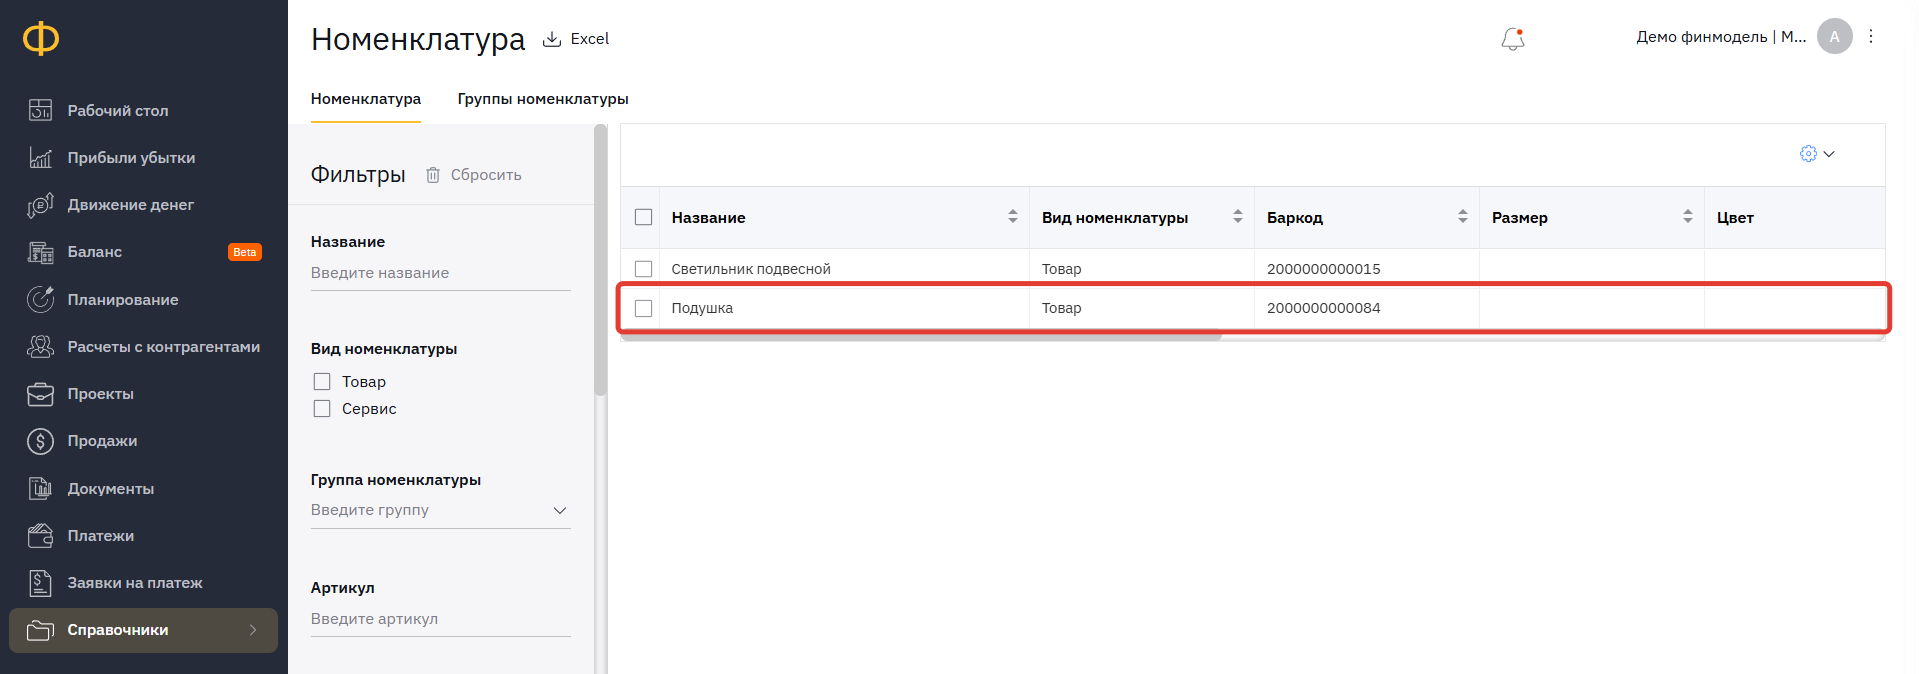
Task: Sort by Название column arrows
Action: pyautogui.click(x=1013, y=217)
